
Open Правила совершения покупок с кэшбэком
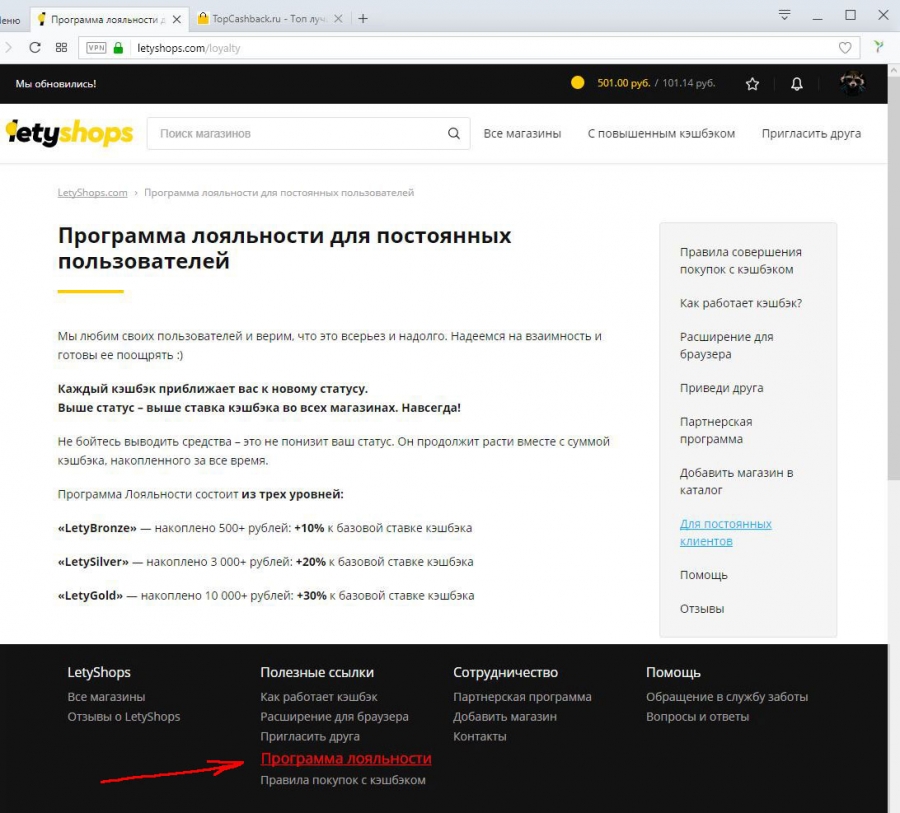(740, 261)
